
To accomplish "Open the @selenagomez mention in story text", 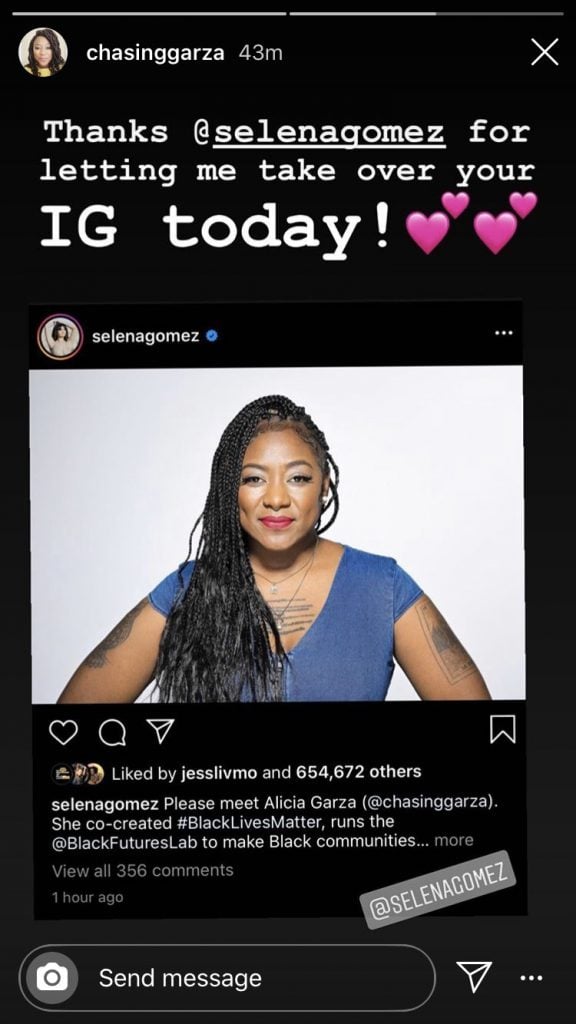I will point(320,133).
